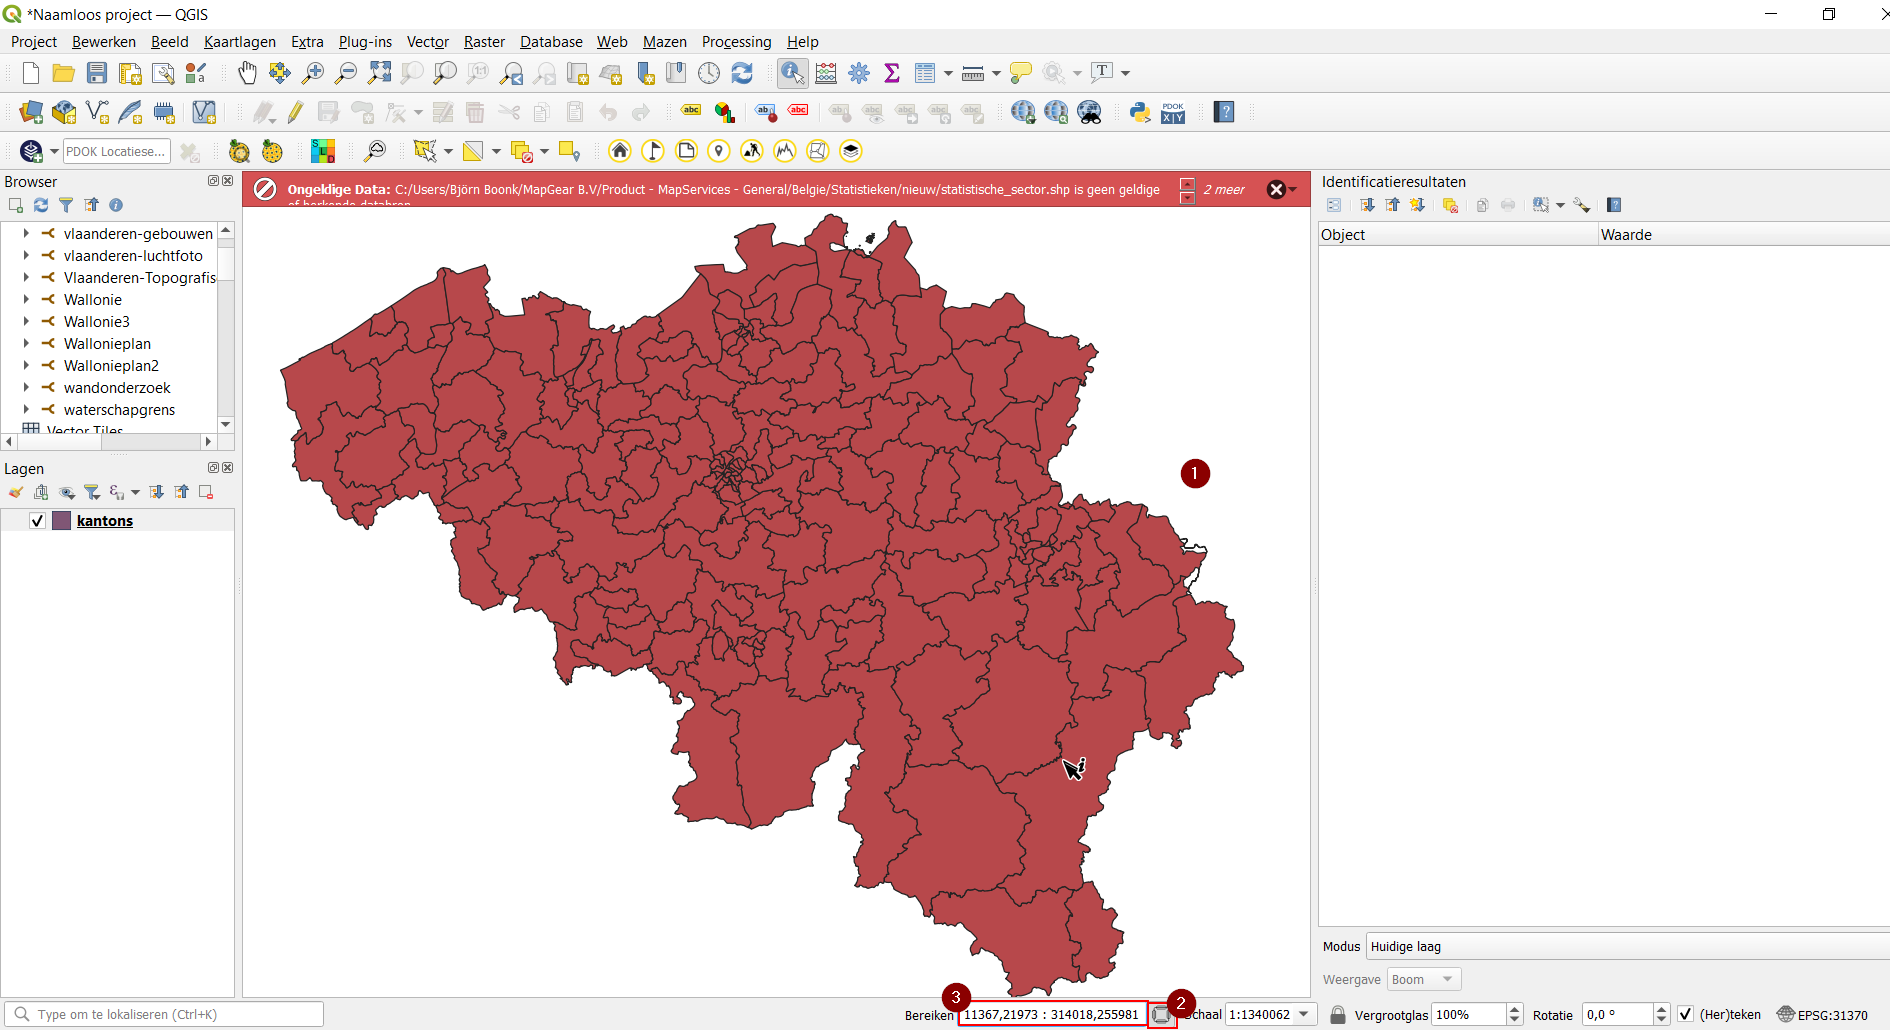
Task: Click the EPSG:31370 CRS button
Action: (1822, 1014)
